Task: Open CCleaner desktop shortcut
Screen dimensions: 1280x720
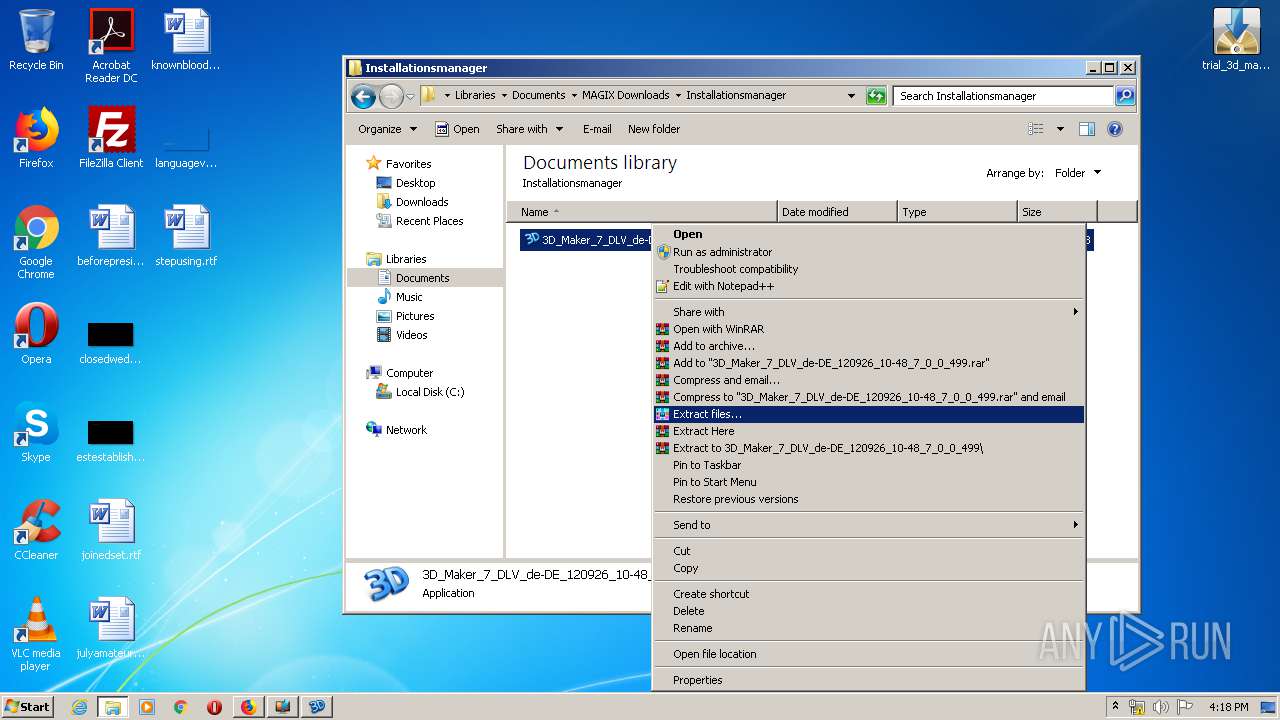Action: click(36, 530)
